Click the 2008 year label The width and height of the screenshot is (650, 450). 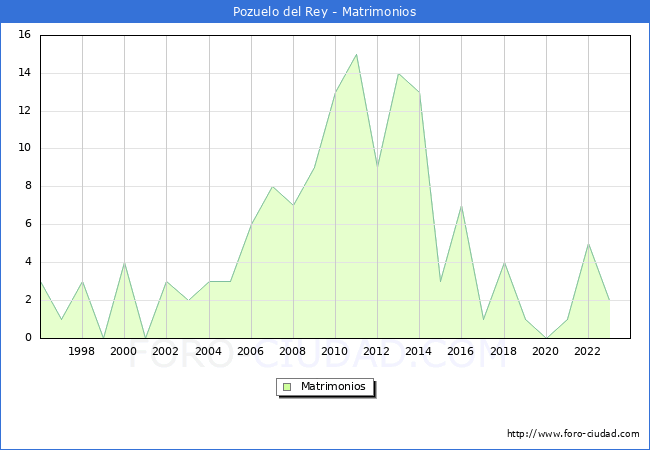click(x=292, y=352)
